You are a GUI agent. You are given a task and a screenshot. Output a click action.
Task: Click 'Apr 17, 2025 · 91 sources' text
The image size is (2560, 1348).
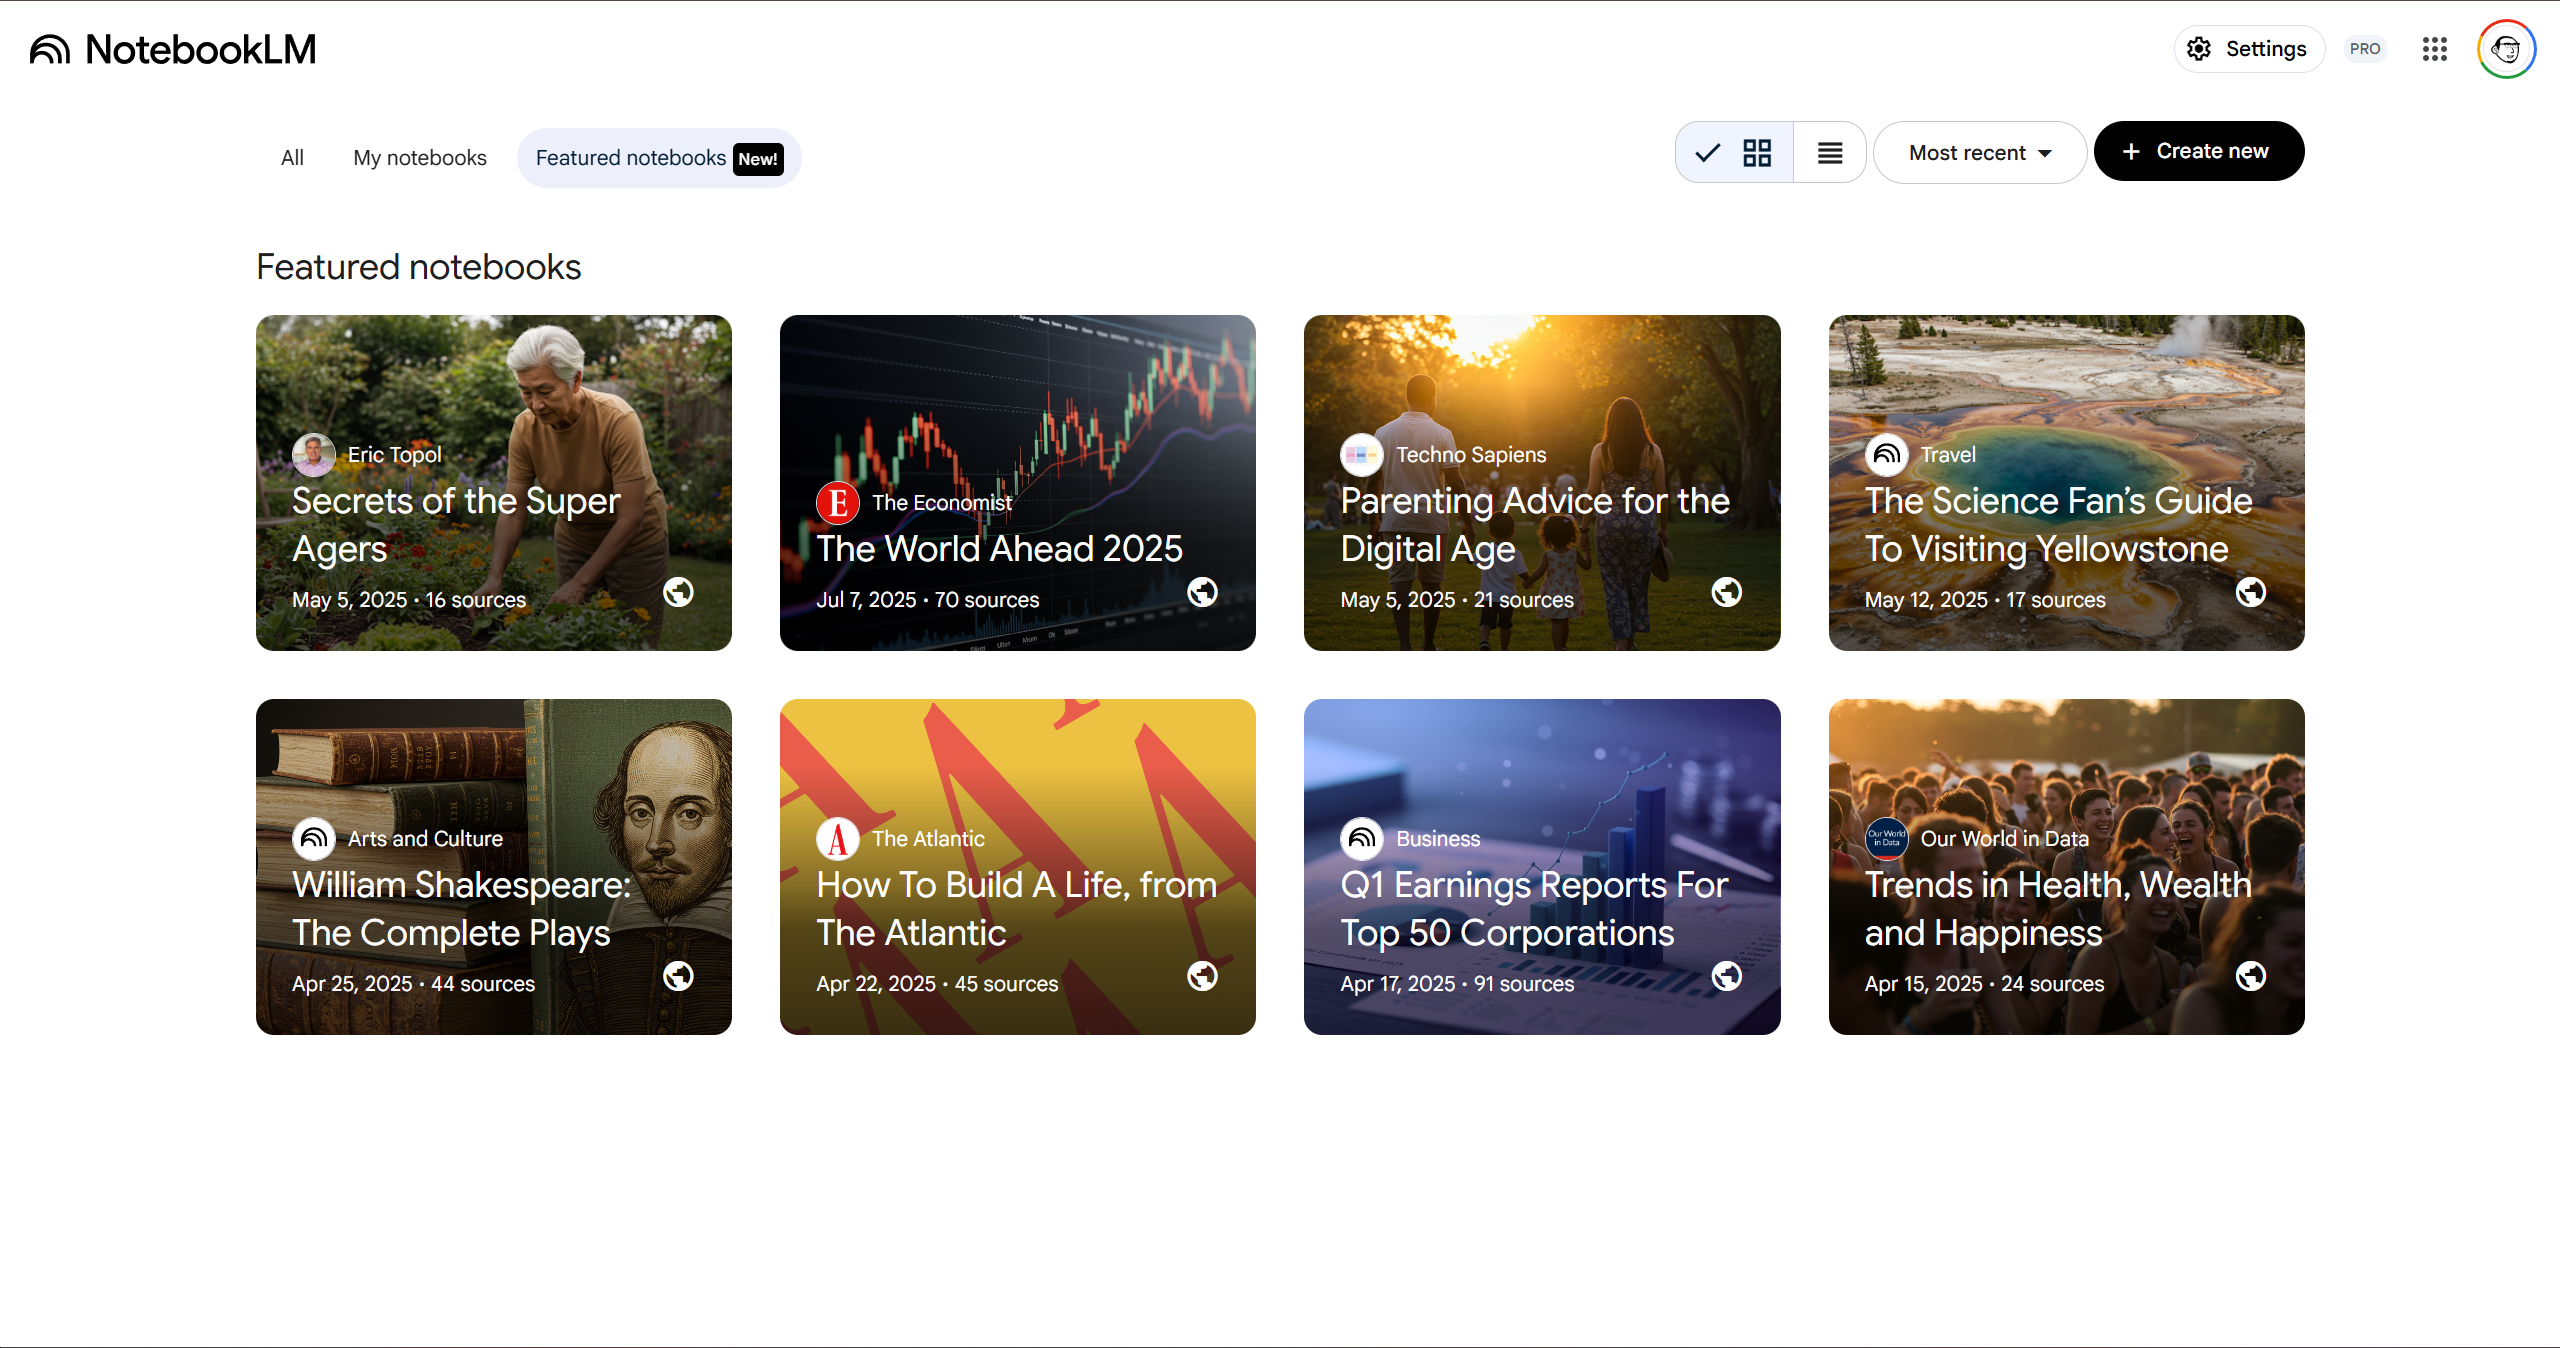point(1457,984)
